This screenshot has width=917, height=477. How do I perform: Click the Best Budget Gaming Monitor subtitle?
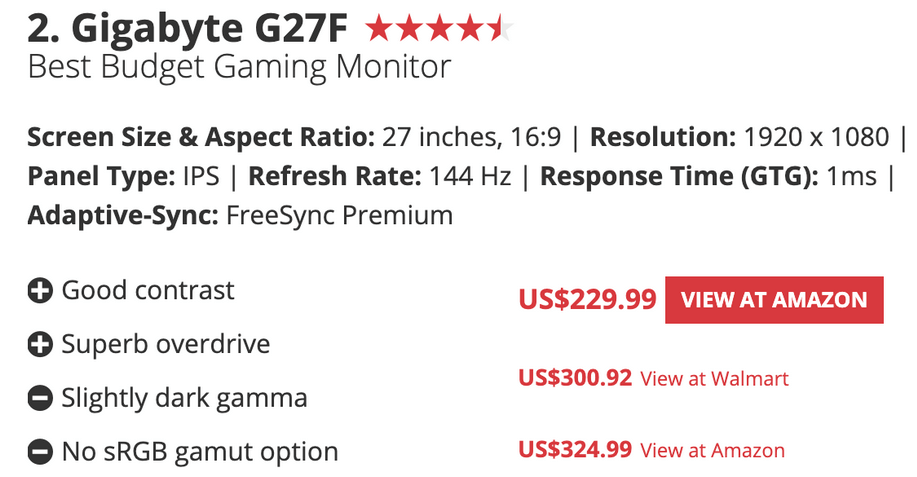pyautogui.click(x=239, y=67)
